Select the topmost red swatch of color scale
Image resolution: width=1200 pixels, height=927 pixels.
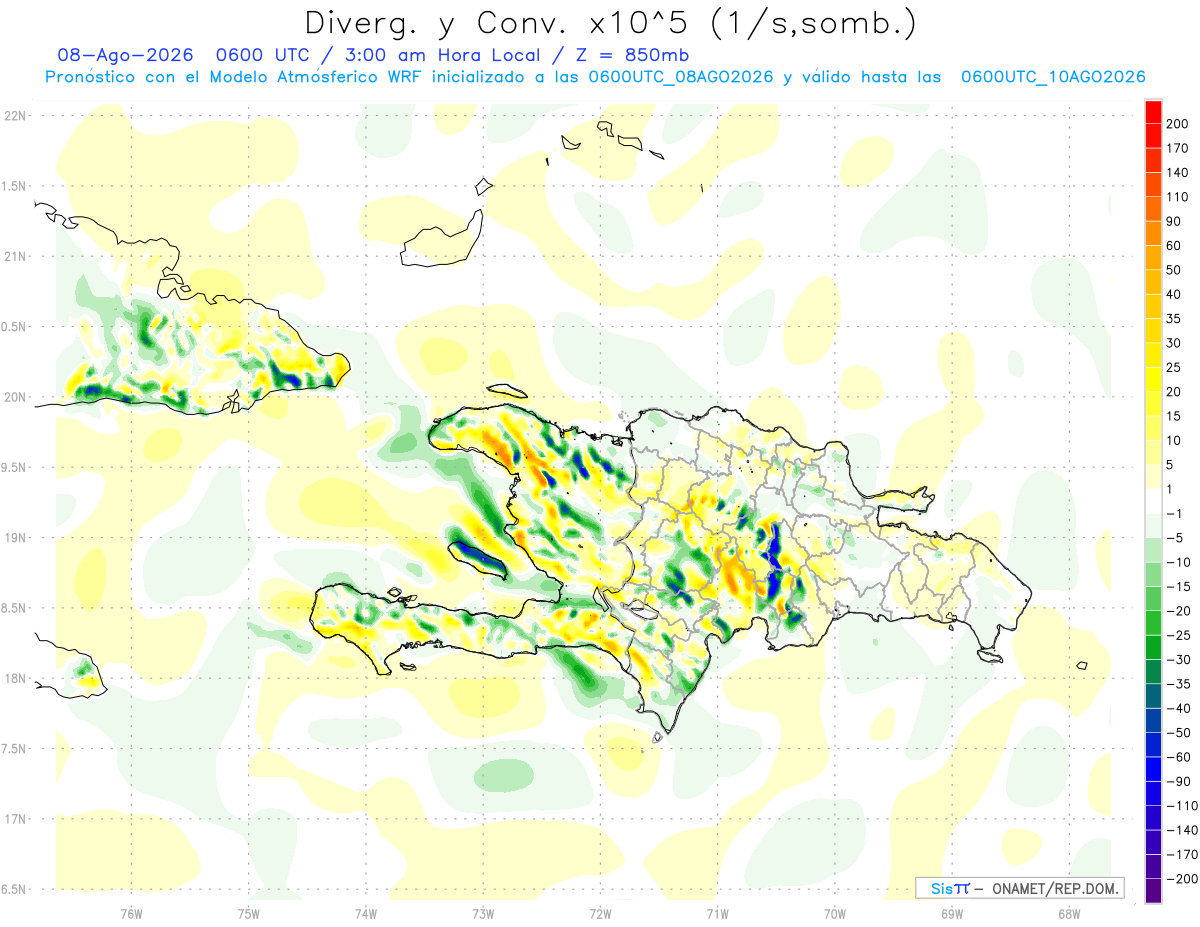tap(1153, 112)
